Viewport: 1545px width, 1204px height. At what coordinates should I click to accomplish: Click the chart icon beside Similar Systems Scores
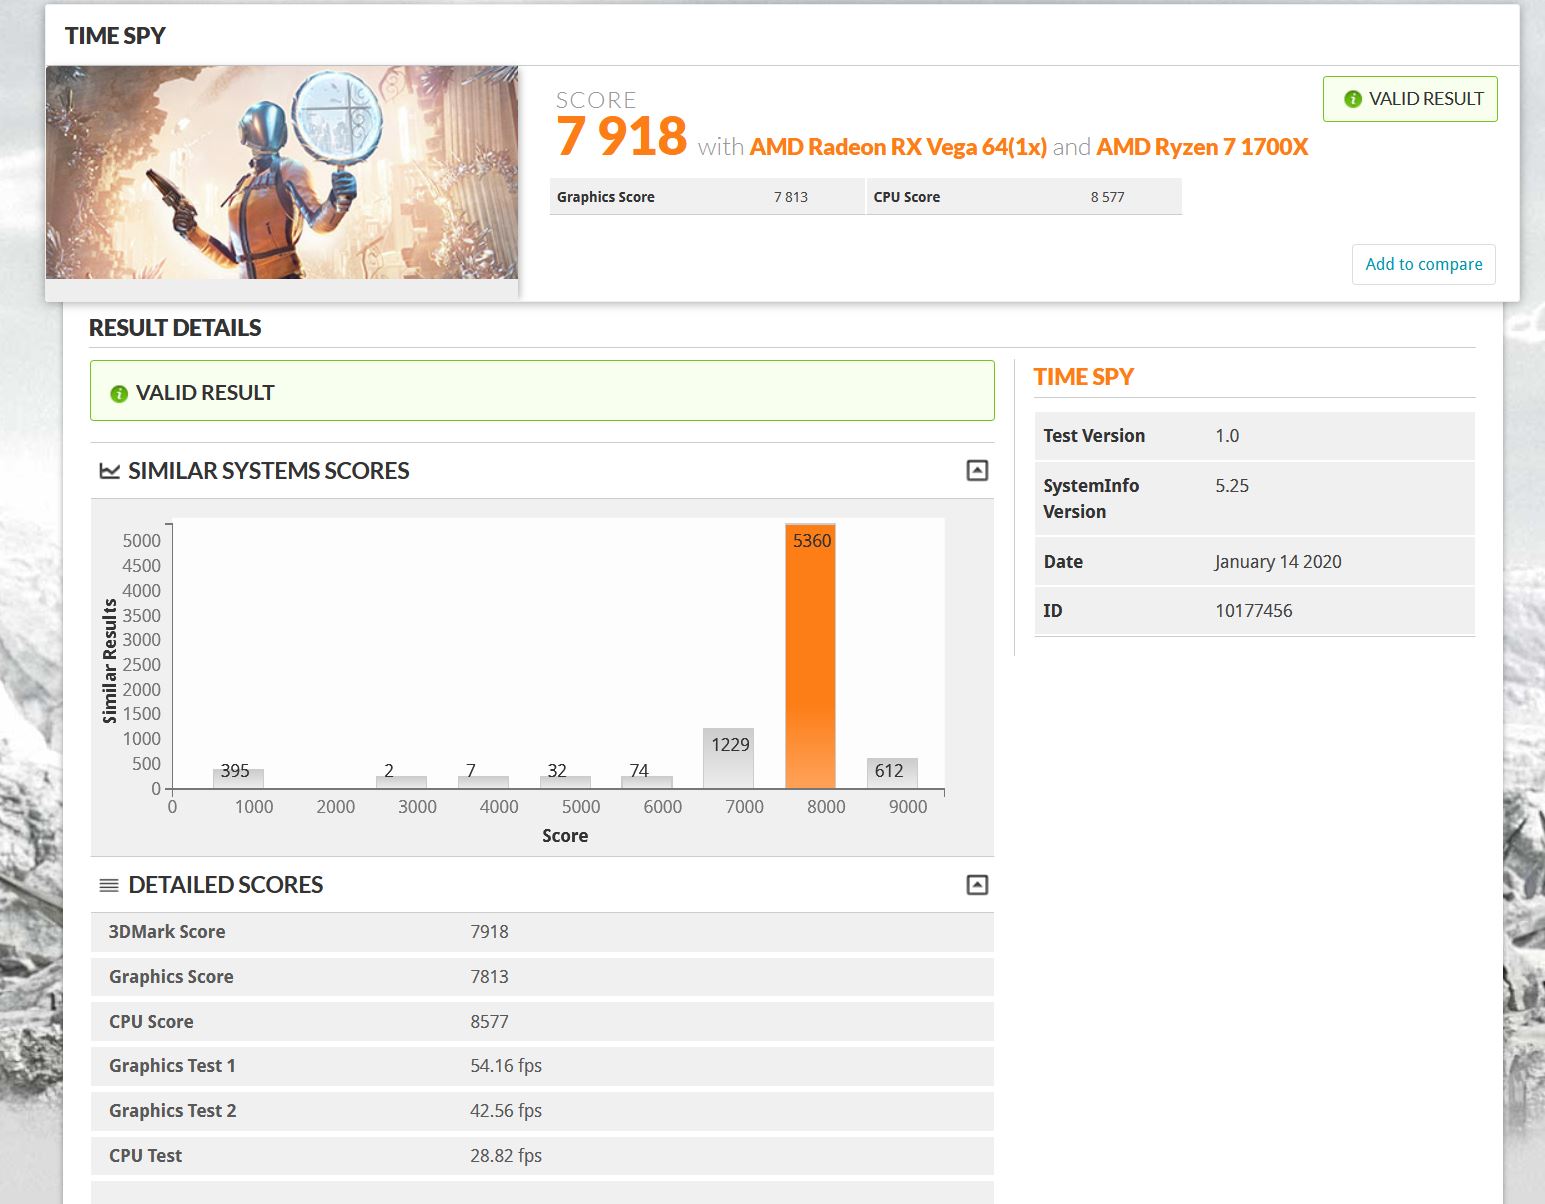(x=109, y=471)
